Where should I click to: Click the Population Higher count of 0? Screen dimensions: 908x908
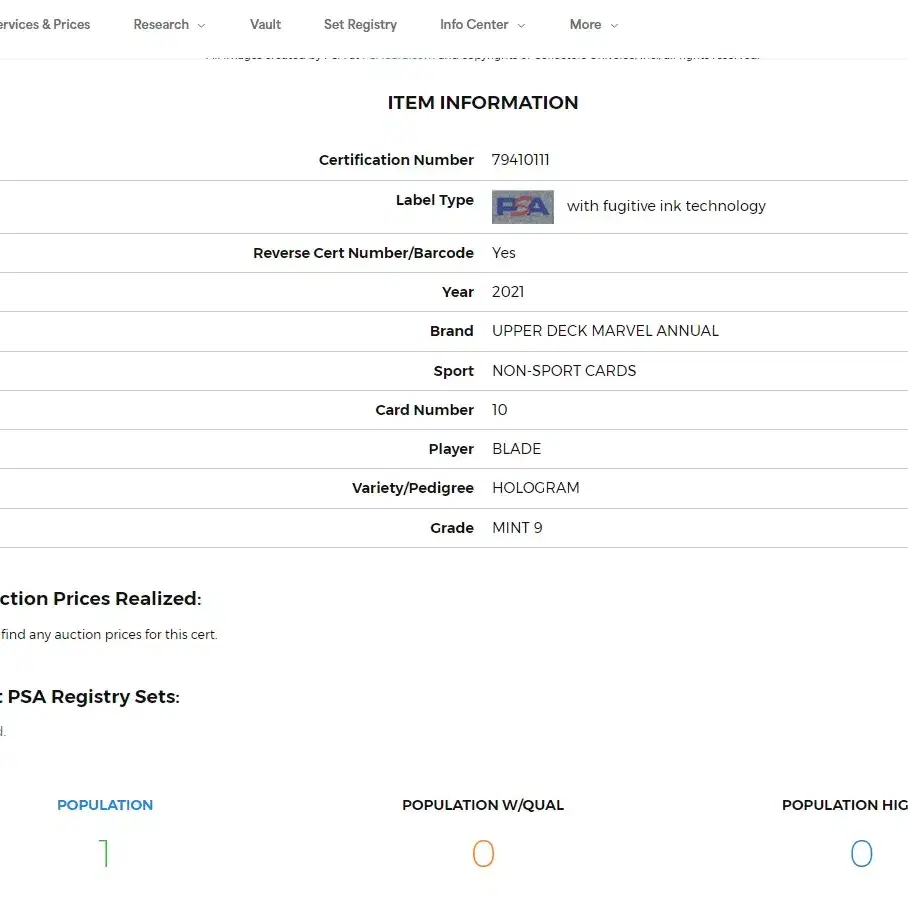click(861, 854)
